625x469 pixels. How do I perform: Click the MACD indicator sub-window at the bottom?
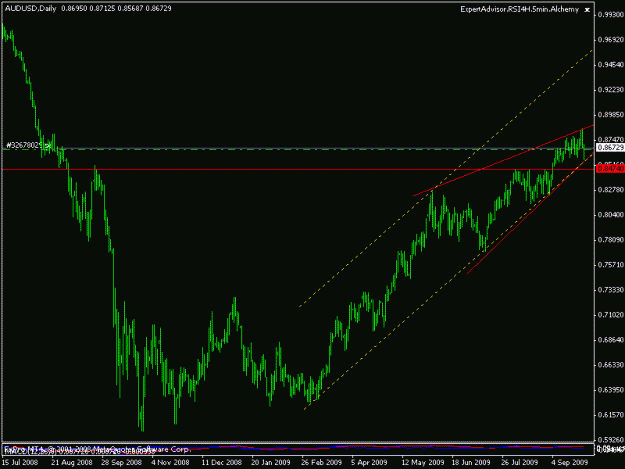point(298,449)
